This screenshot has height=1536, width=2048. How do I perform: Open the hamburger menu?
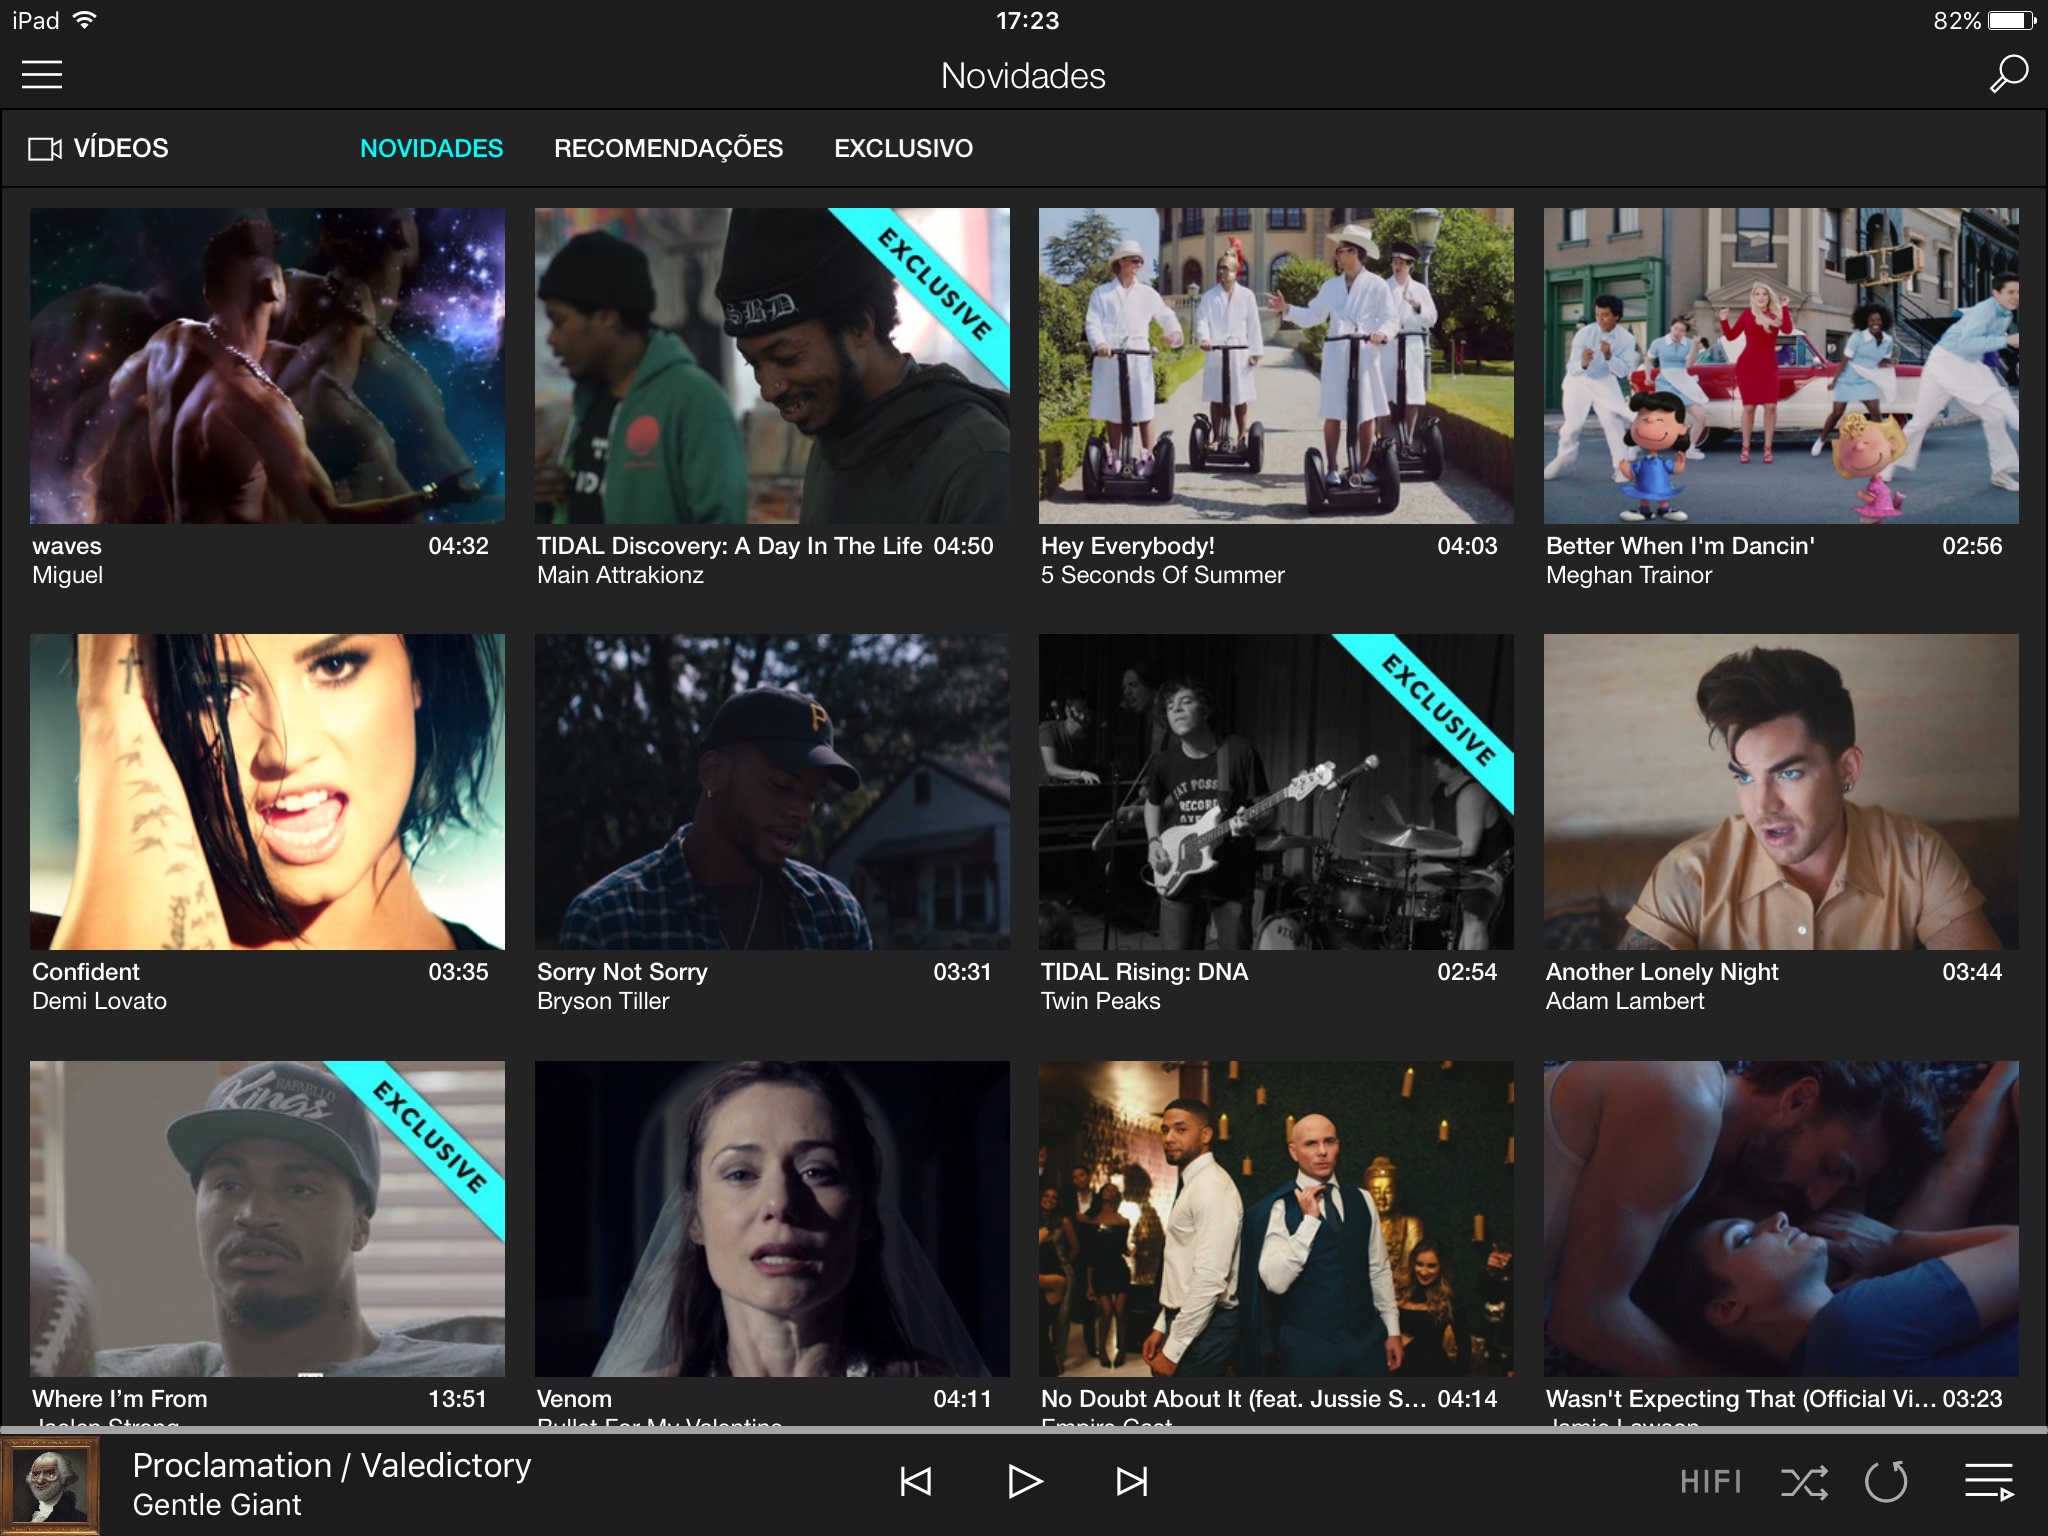[x=42, y=75]
